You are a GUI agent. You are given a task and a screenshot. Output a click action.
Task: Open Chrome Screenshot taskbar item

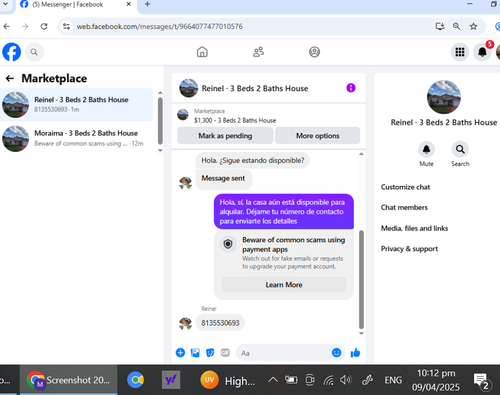[68, 380]
